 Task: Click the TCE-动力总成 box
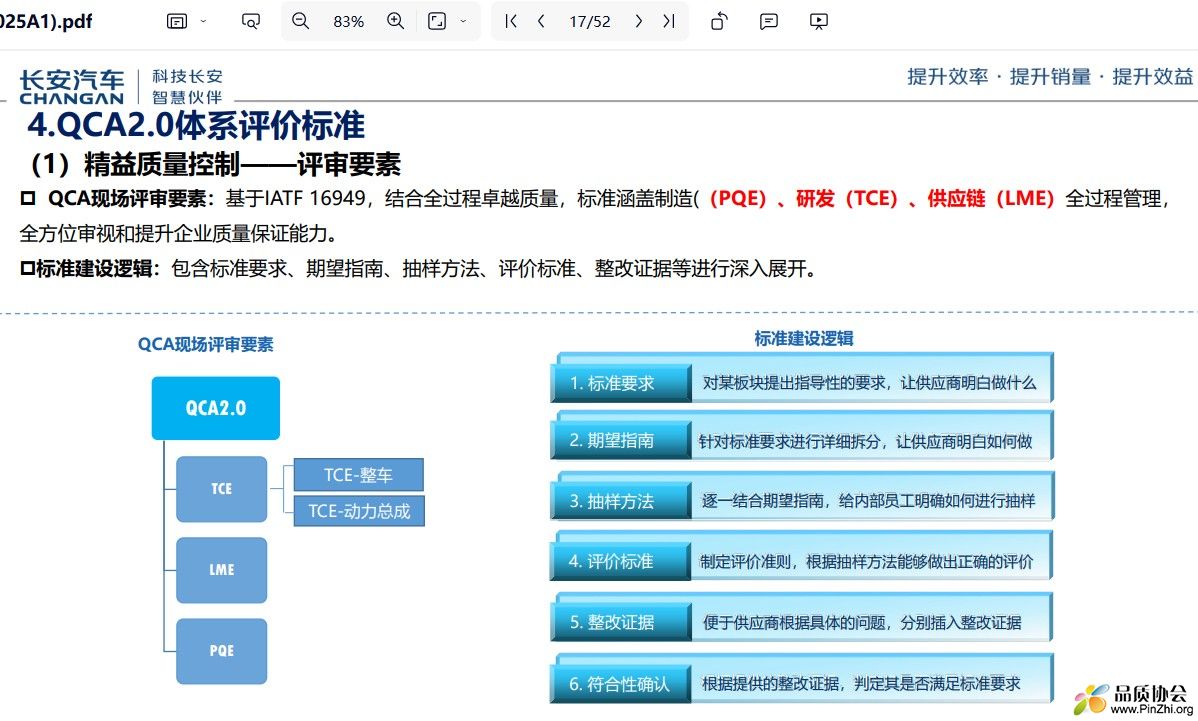[359, 511]
